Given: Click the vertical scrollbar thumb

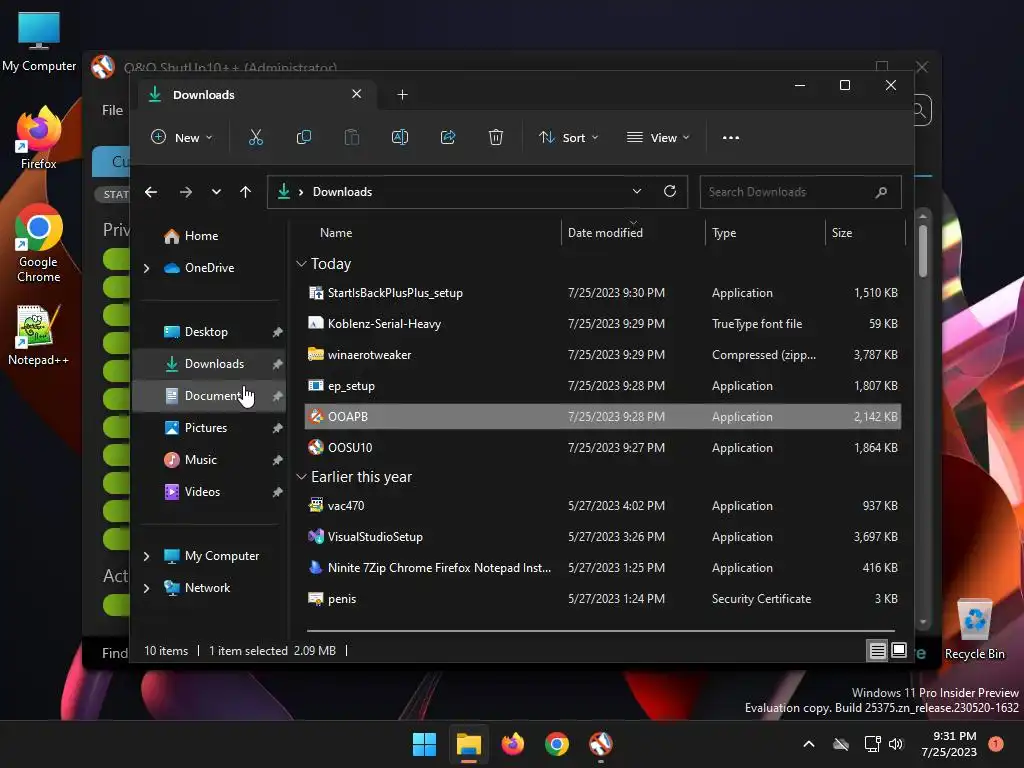Looking at the screenshot, I should point(923,251).
